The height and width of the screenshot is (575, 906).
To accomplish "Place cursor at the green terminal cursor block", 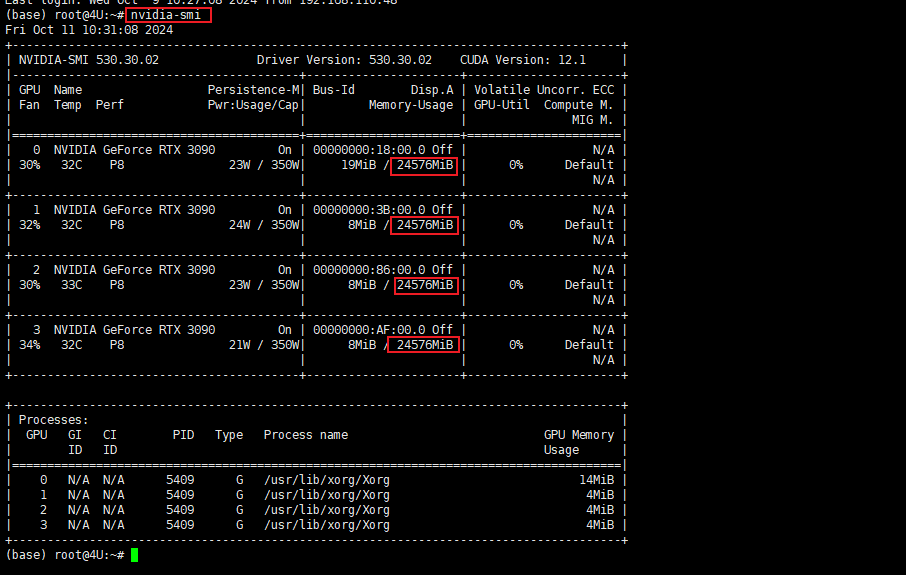I will pos(135,555).
